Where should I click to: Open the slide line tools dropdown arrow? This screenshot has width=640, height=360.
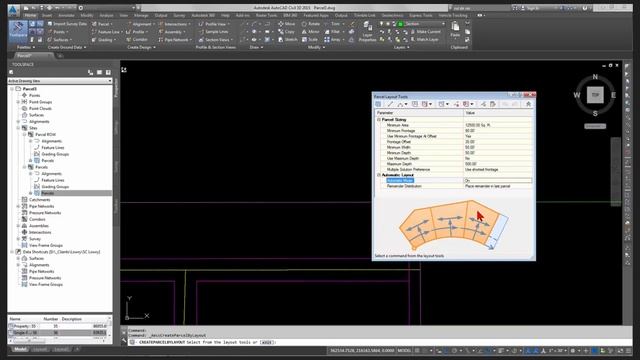coord(431,104)
